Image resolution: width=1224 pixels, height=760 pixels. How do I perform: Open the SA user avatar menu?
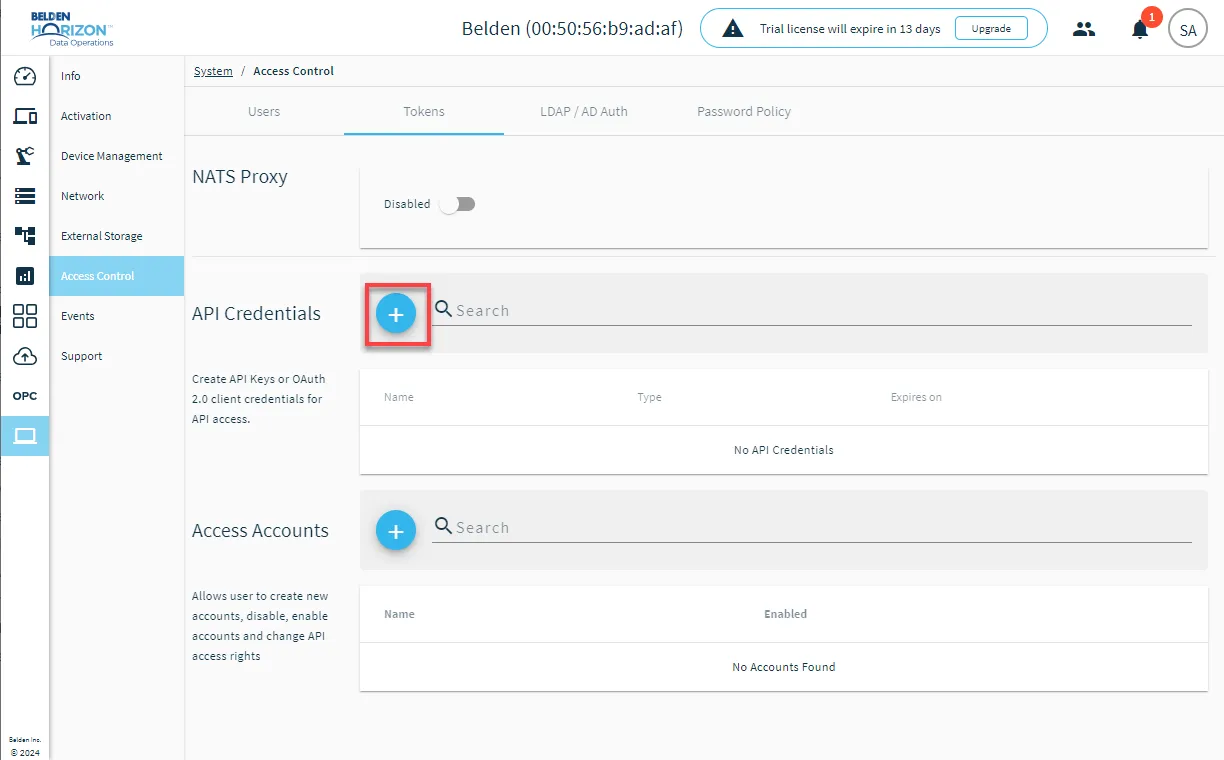click(x=1188, y=29)
